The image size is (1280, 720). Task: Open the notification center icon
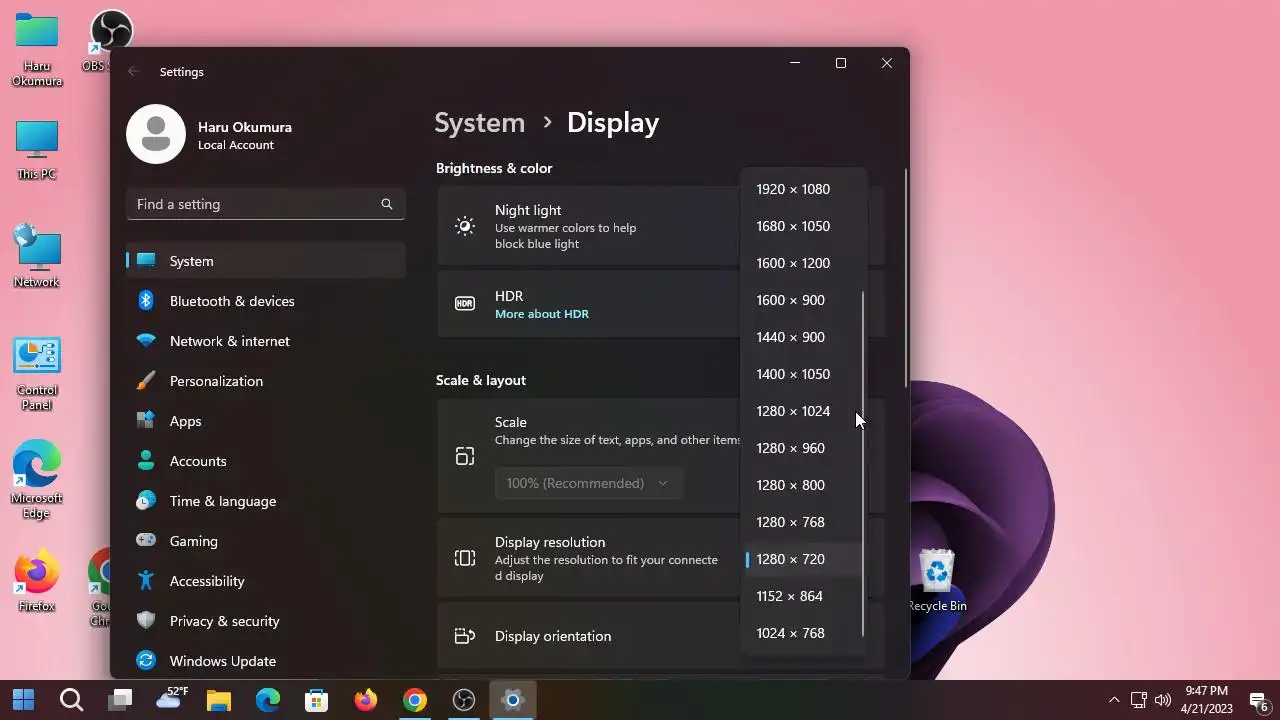[1259, 700]
